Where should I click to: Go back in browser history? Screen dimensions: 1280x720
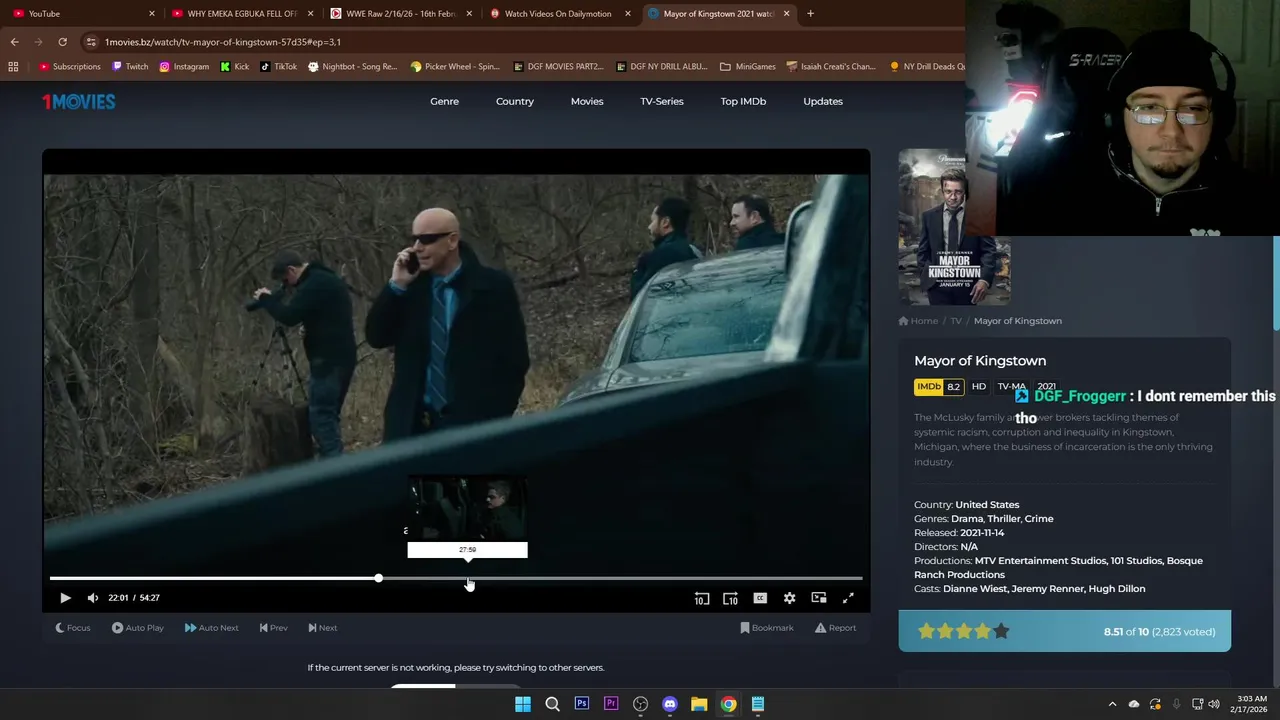[x=14, y=42]
